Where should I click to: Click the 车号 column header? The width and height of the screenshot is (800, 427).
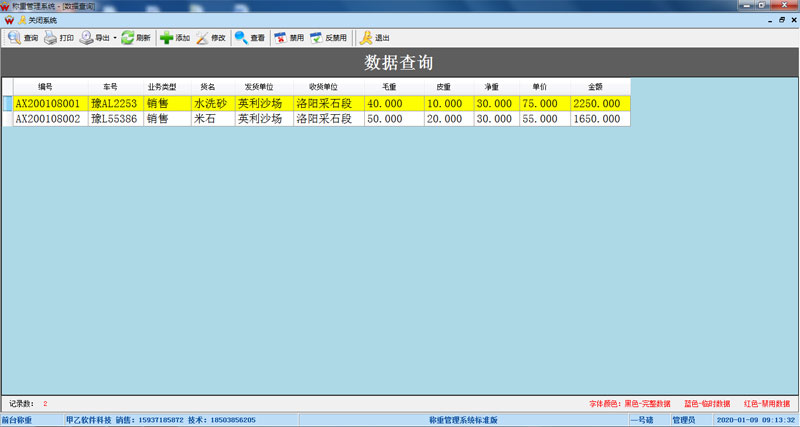110,87
